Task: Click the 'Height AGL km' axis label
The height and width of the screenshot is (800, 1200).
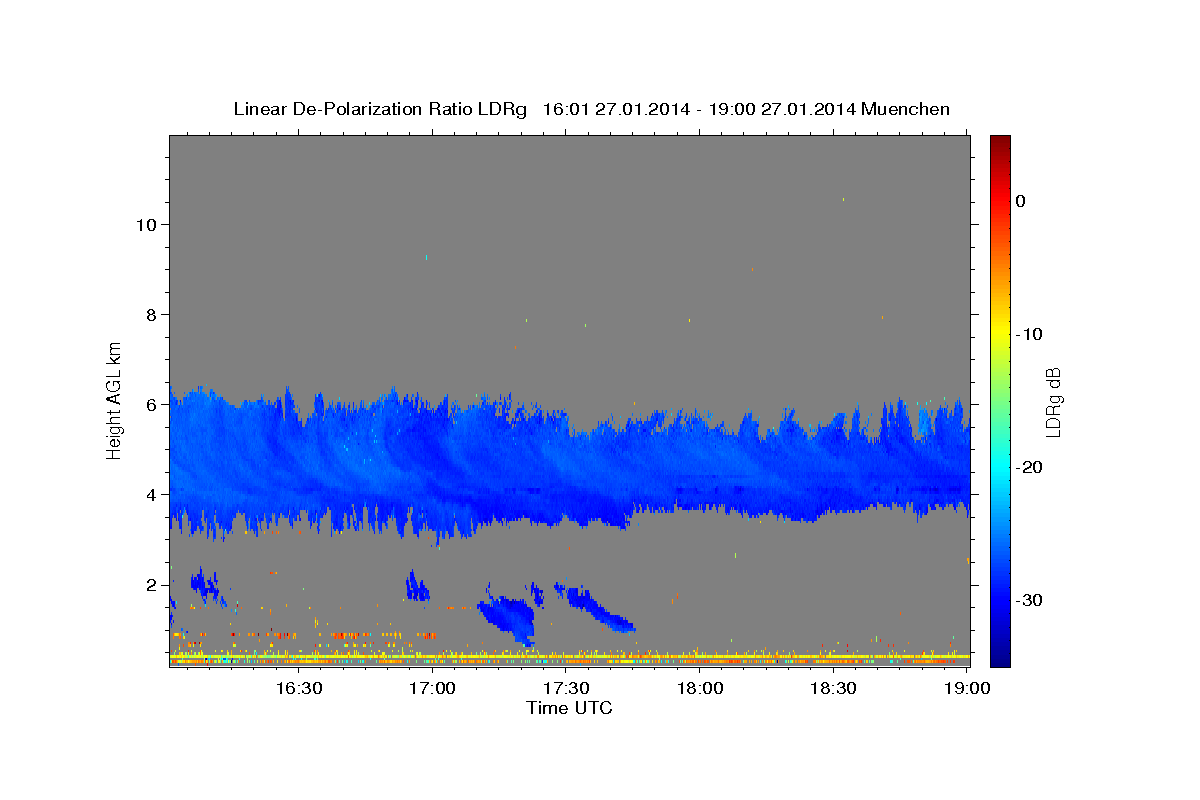Action: [115, 401]
